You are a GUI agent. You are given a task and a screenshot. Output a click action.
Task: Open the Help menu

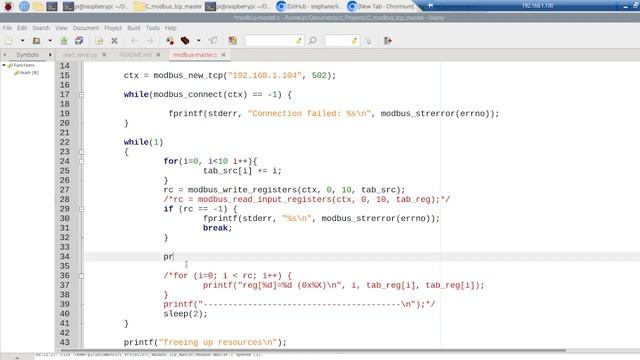(171, 28)
